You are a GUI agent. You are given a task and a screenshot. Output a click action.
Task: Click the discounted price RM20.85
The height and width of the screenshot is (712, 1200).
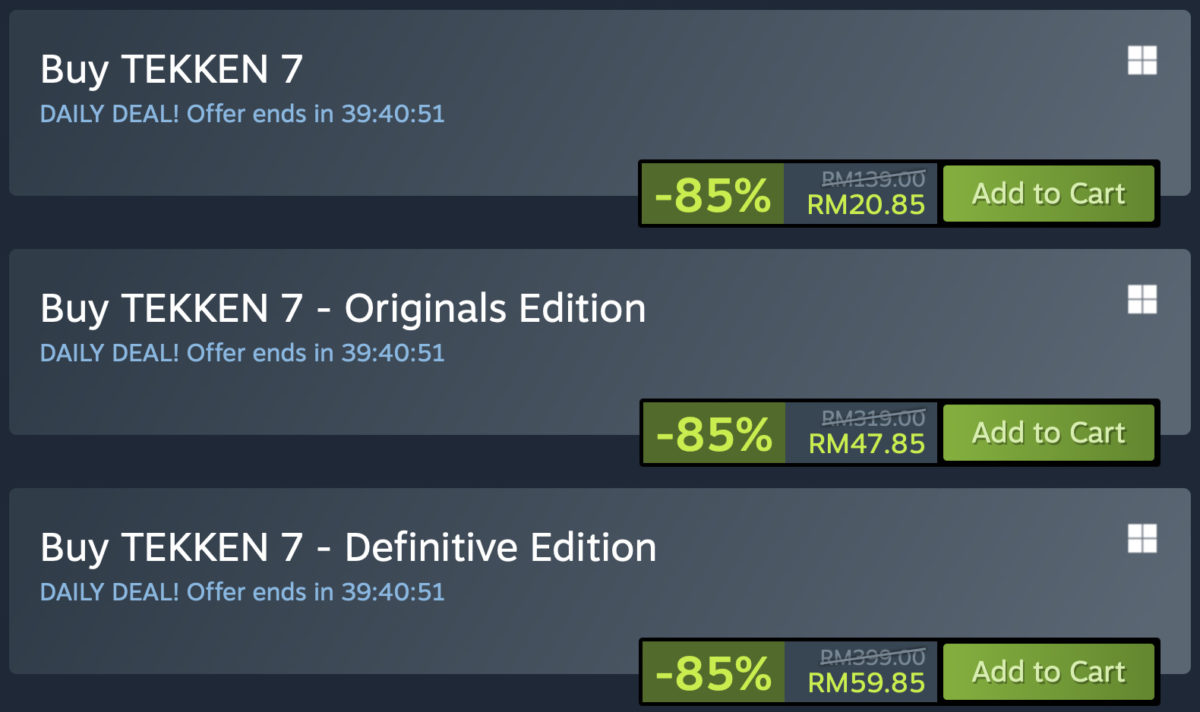[866, 205]
